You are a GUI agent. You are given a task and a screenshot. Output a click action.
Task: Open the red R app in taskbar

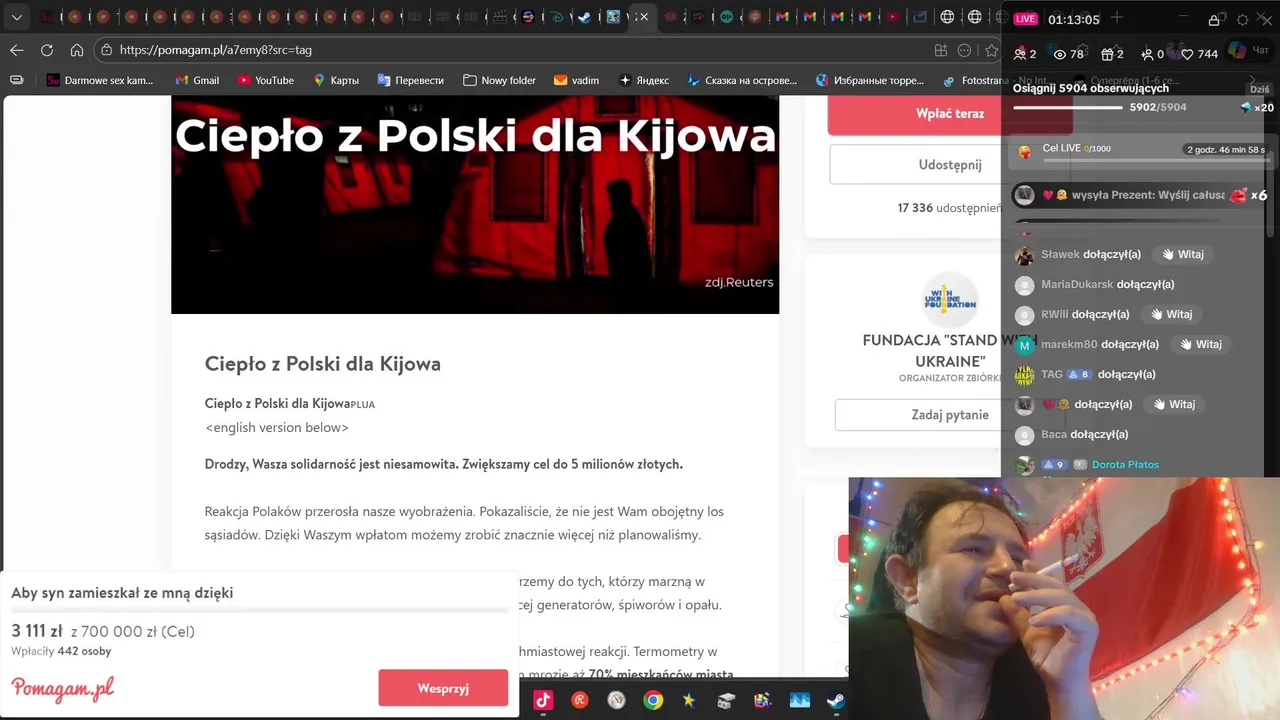click(579, 700)
